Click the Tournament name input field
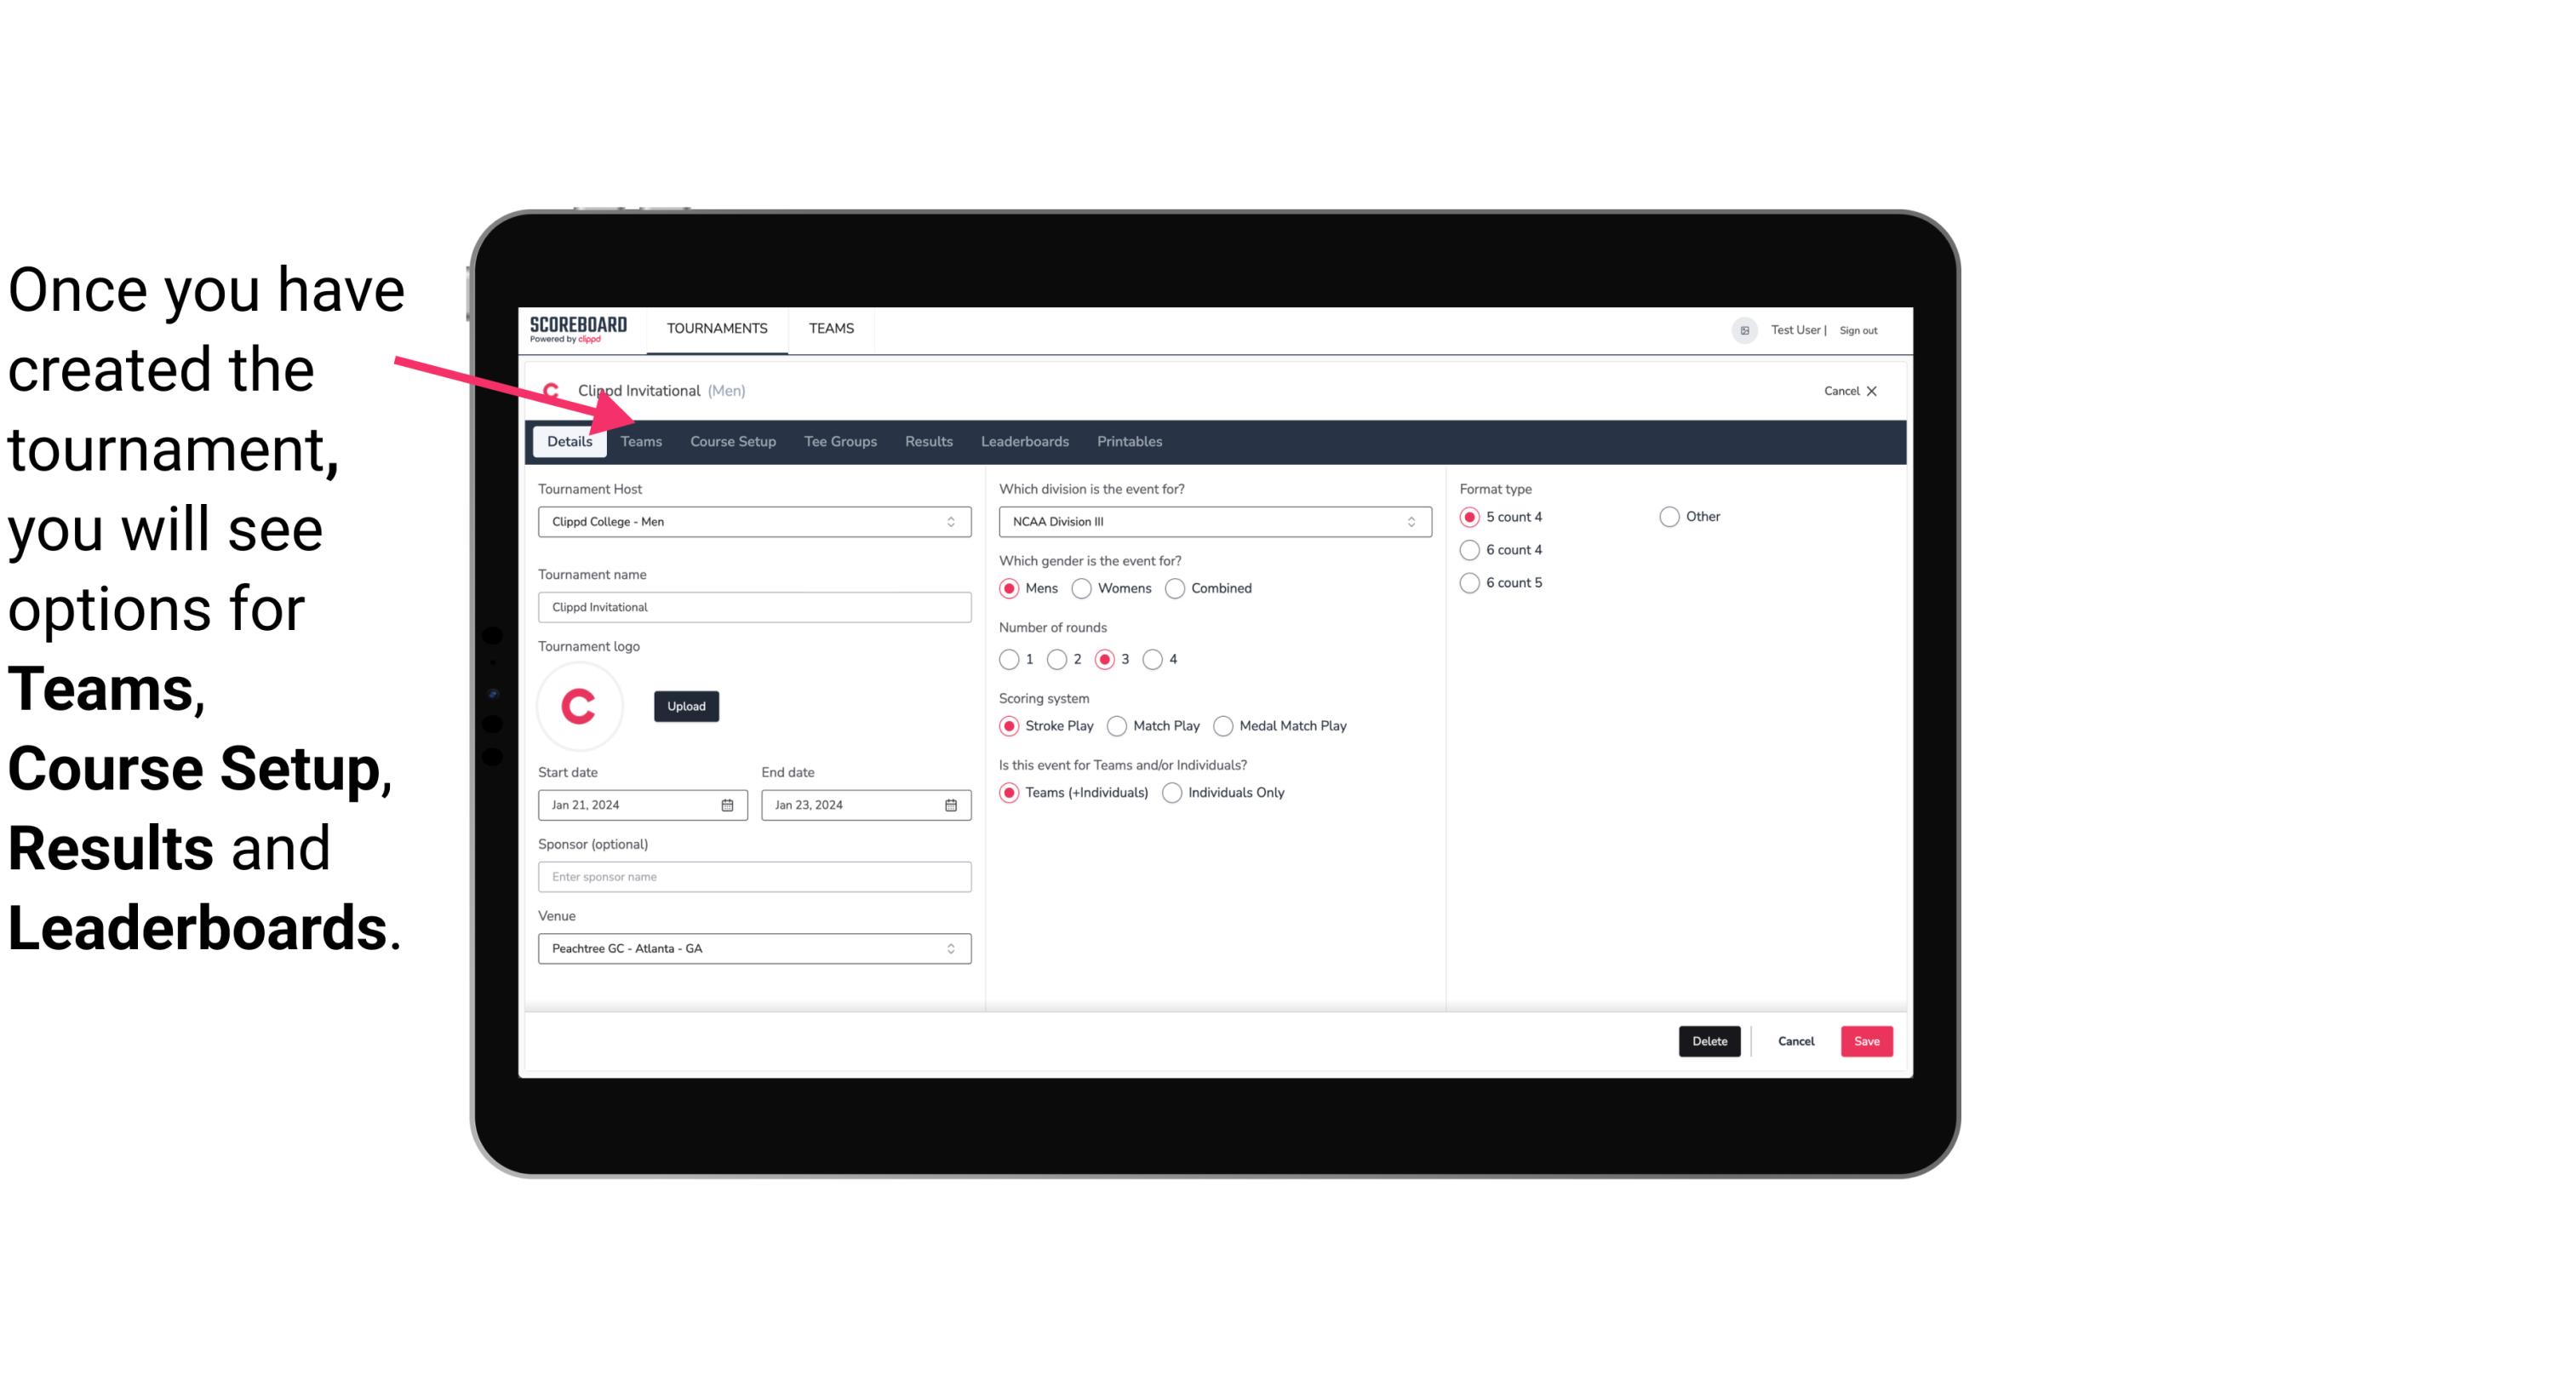2576x1386 pixels. [754, 606]
